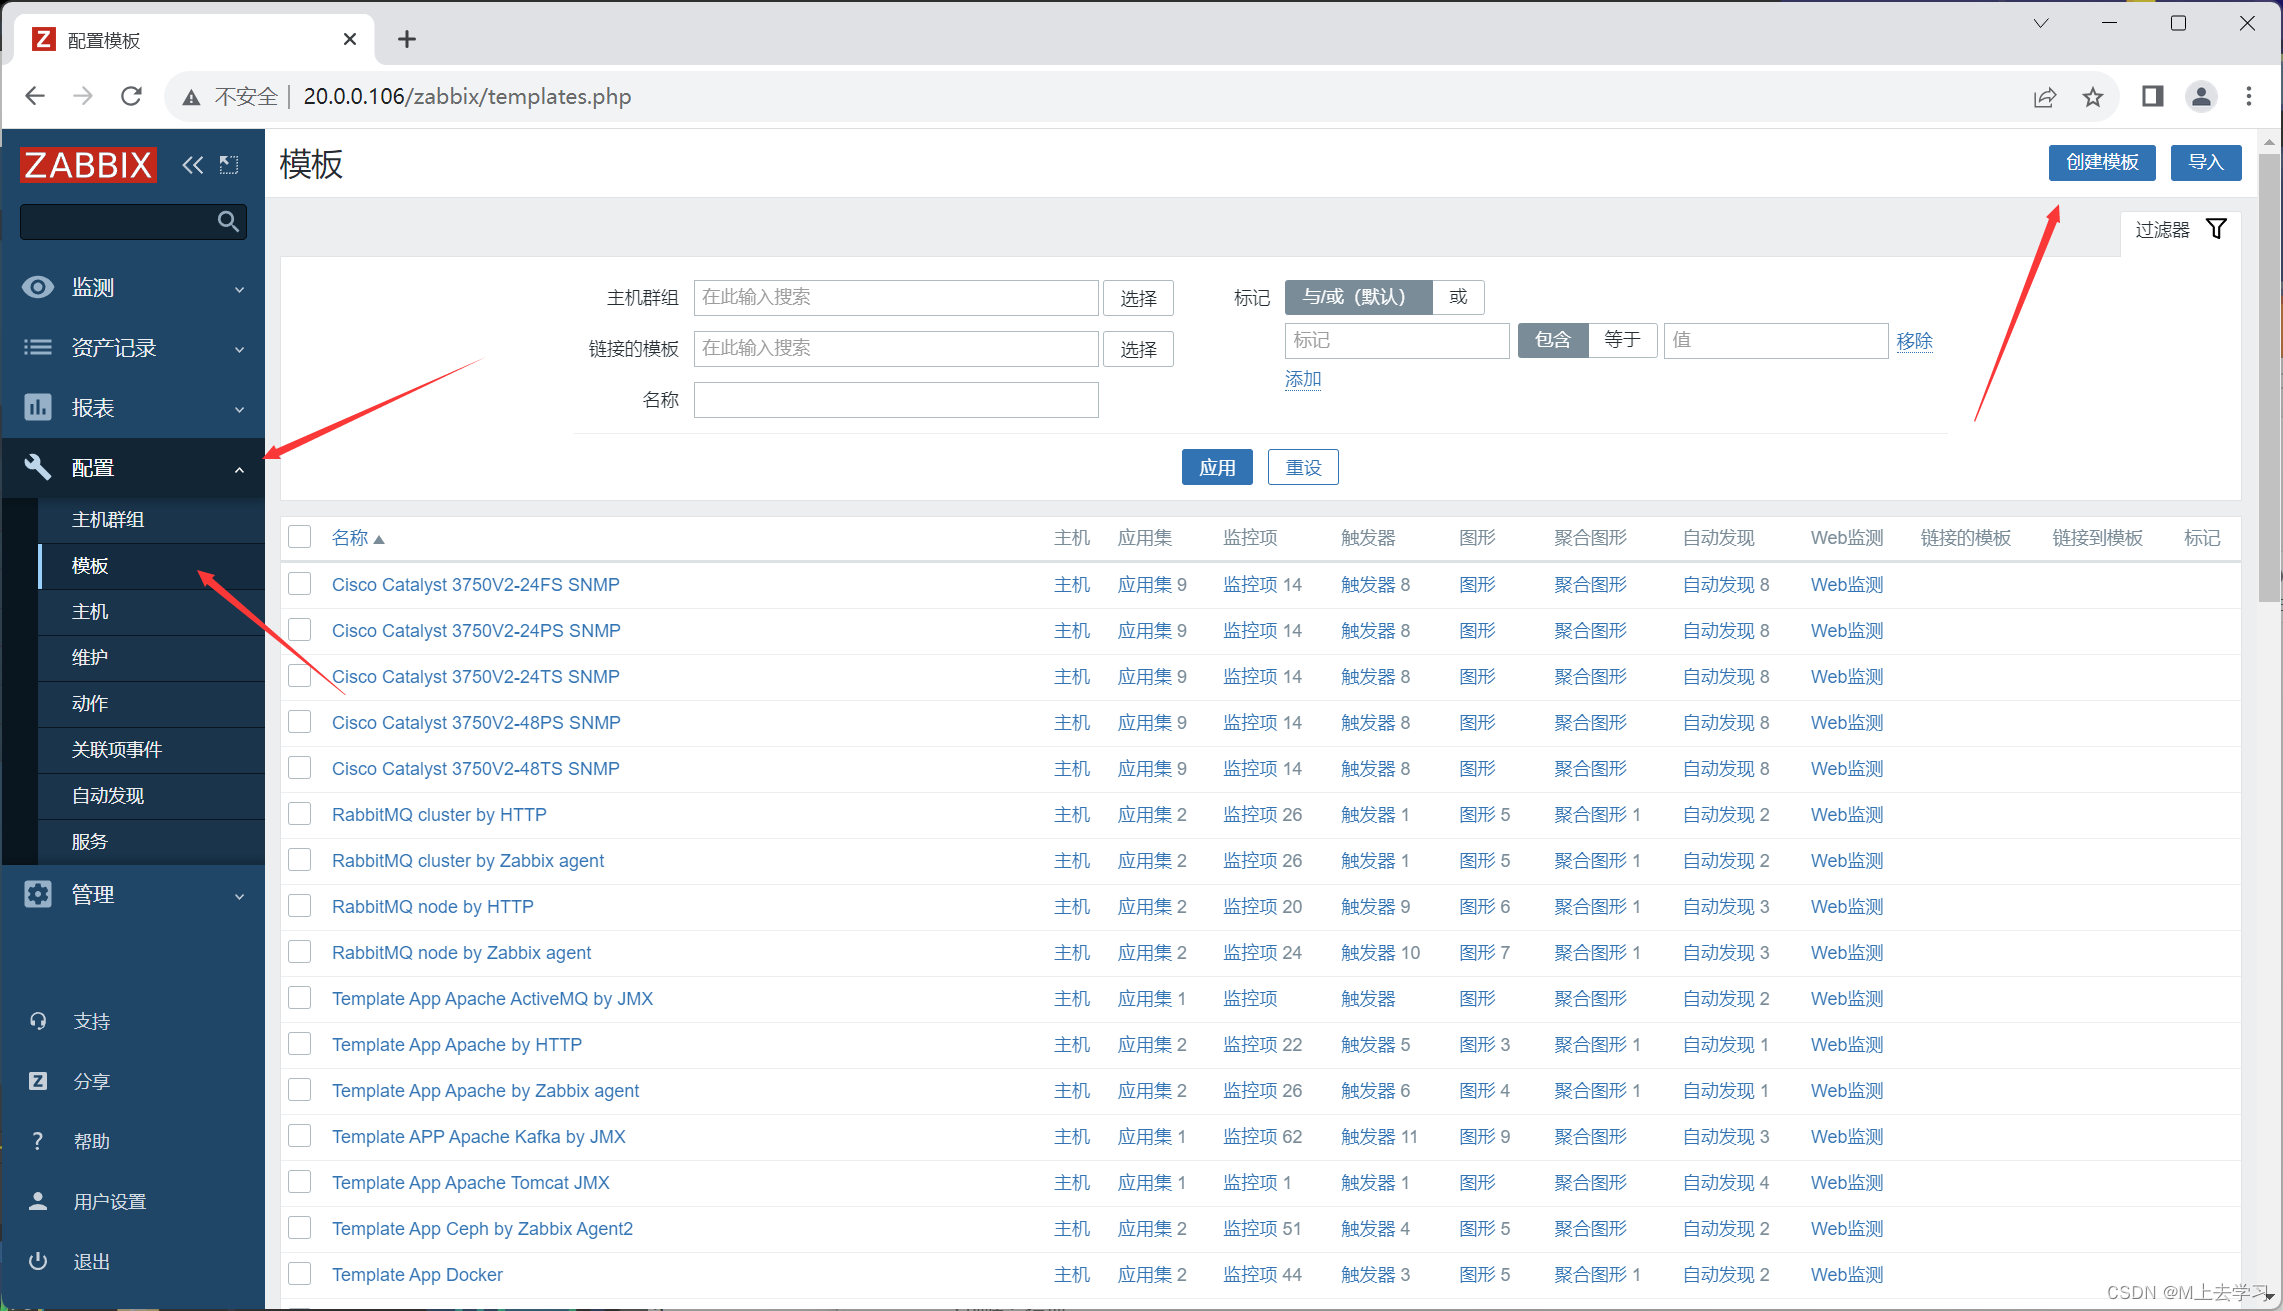Screen dimensions: 2283x1311
Task: Toggle the 过滤器 funnel icon
Action: [2216, 229]
